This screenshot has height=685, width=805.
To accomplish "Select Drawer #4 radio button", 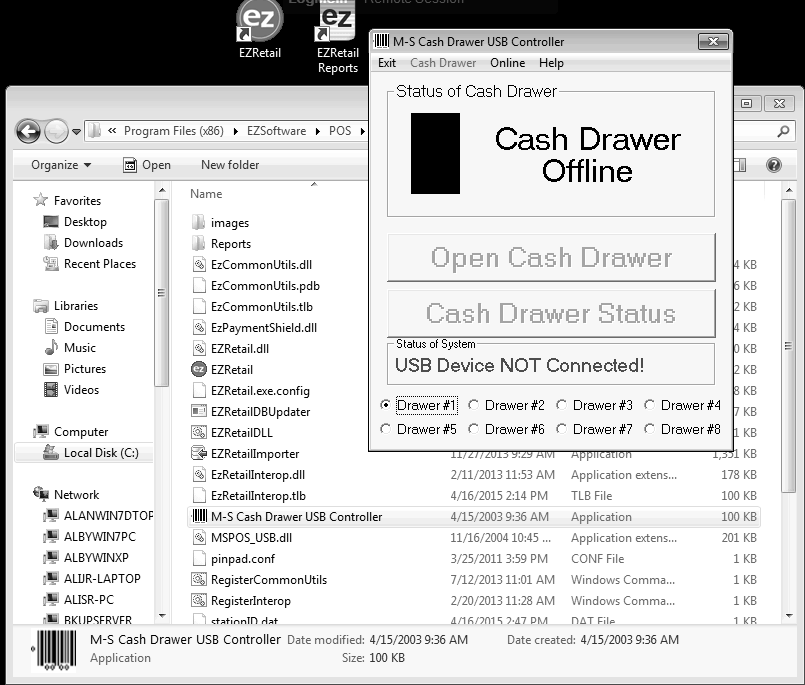I will click(649, 405).
